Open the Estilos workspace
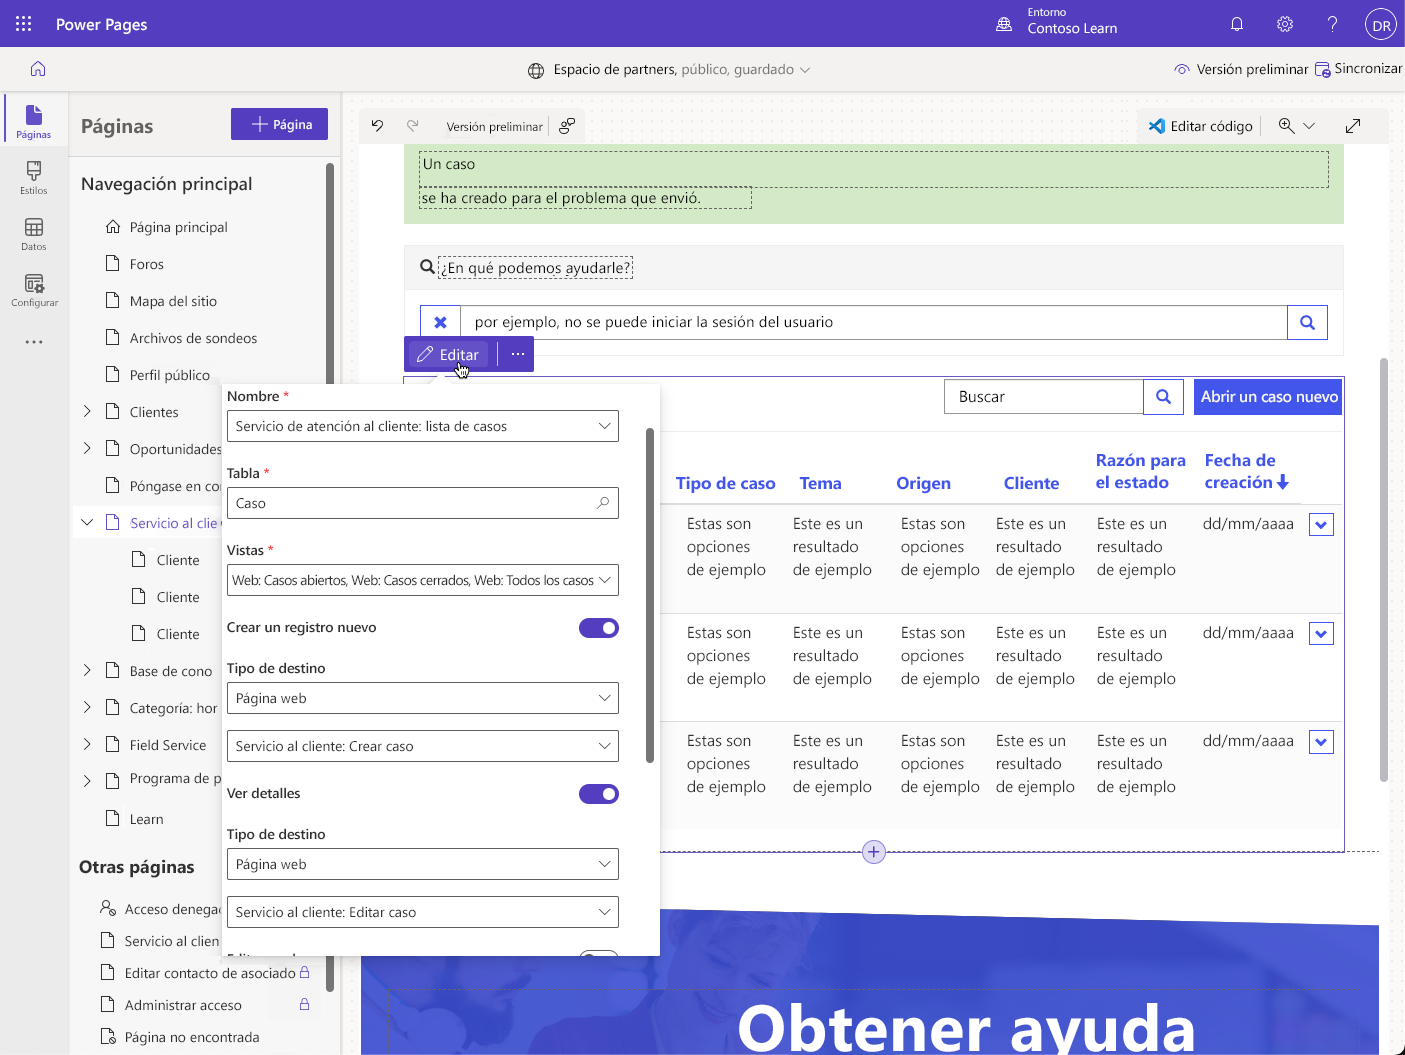1405x1055 pixels. tap(34, 177)
